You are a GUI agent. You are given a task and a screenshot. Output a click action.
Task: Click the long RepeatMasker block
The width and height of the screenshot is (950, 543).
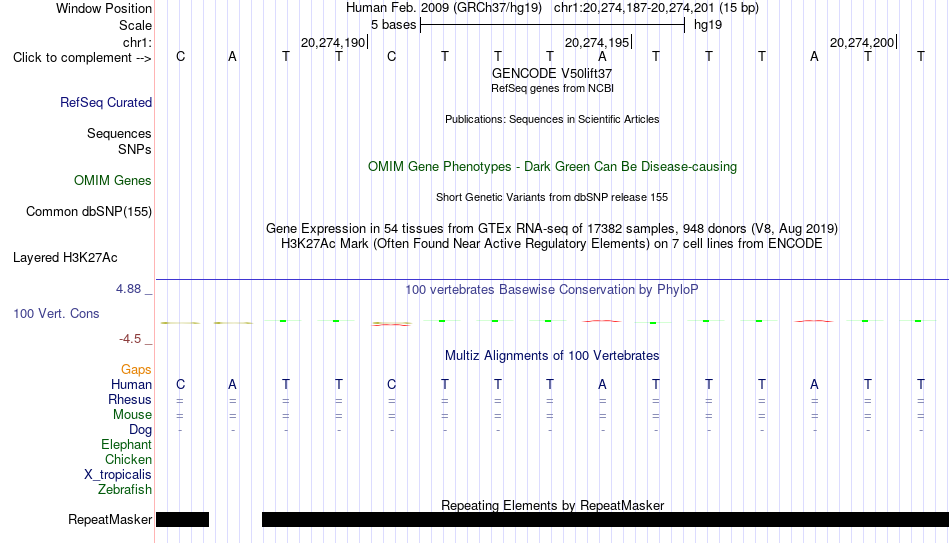606,519
